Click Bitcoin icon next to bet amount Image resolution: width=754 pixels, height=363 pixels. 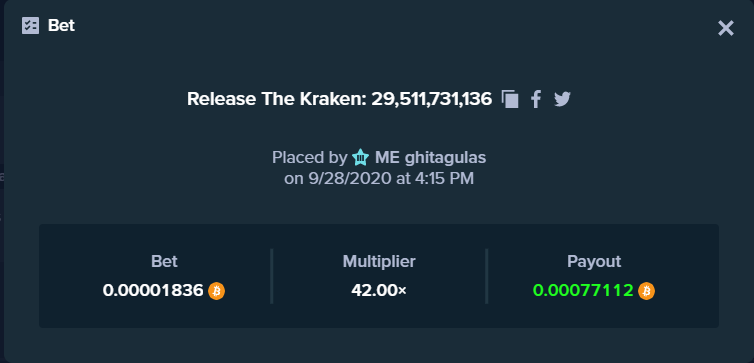(x=216, y=291)
